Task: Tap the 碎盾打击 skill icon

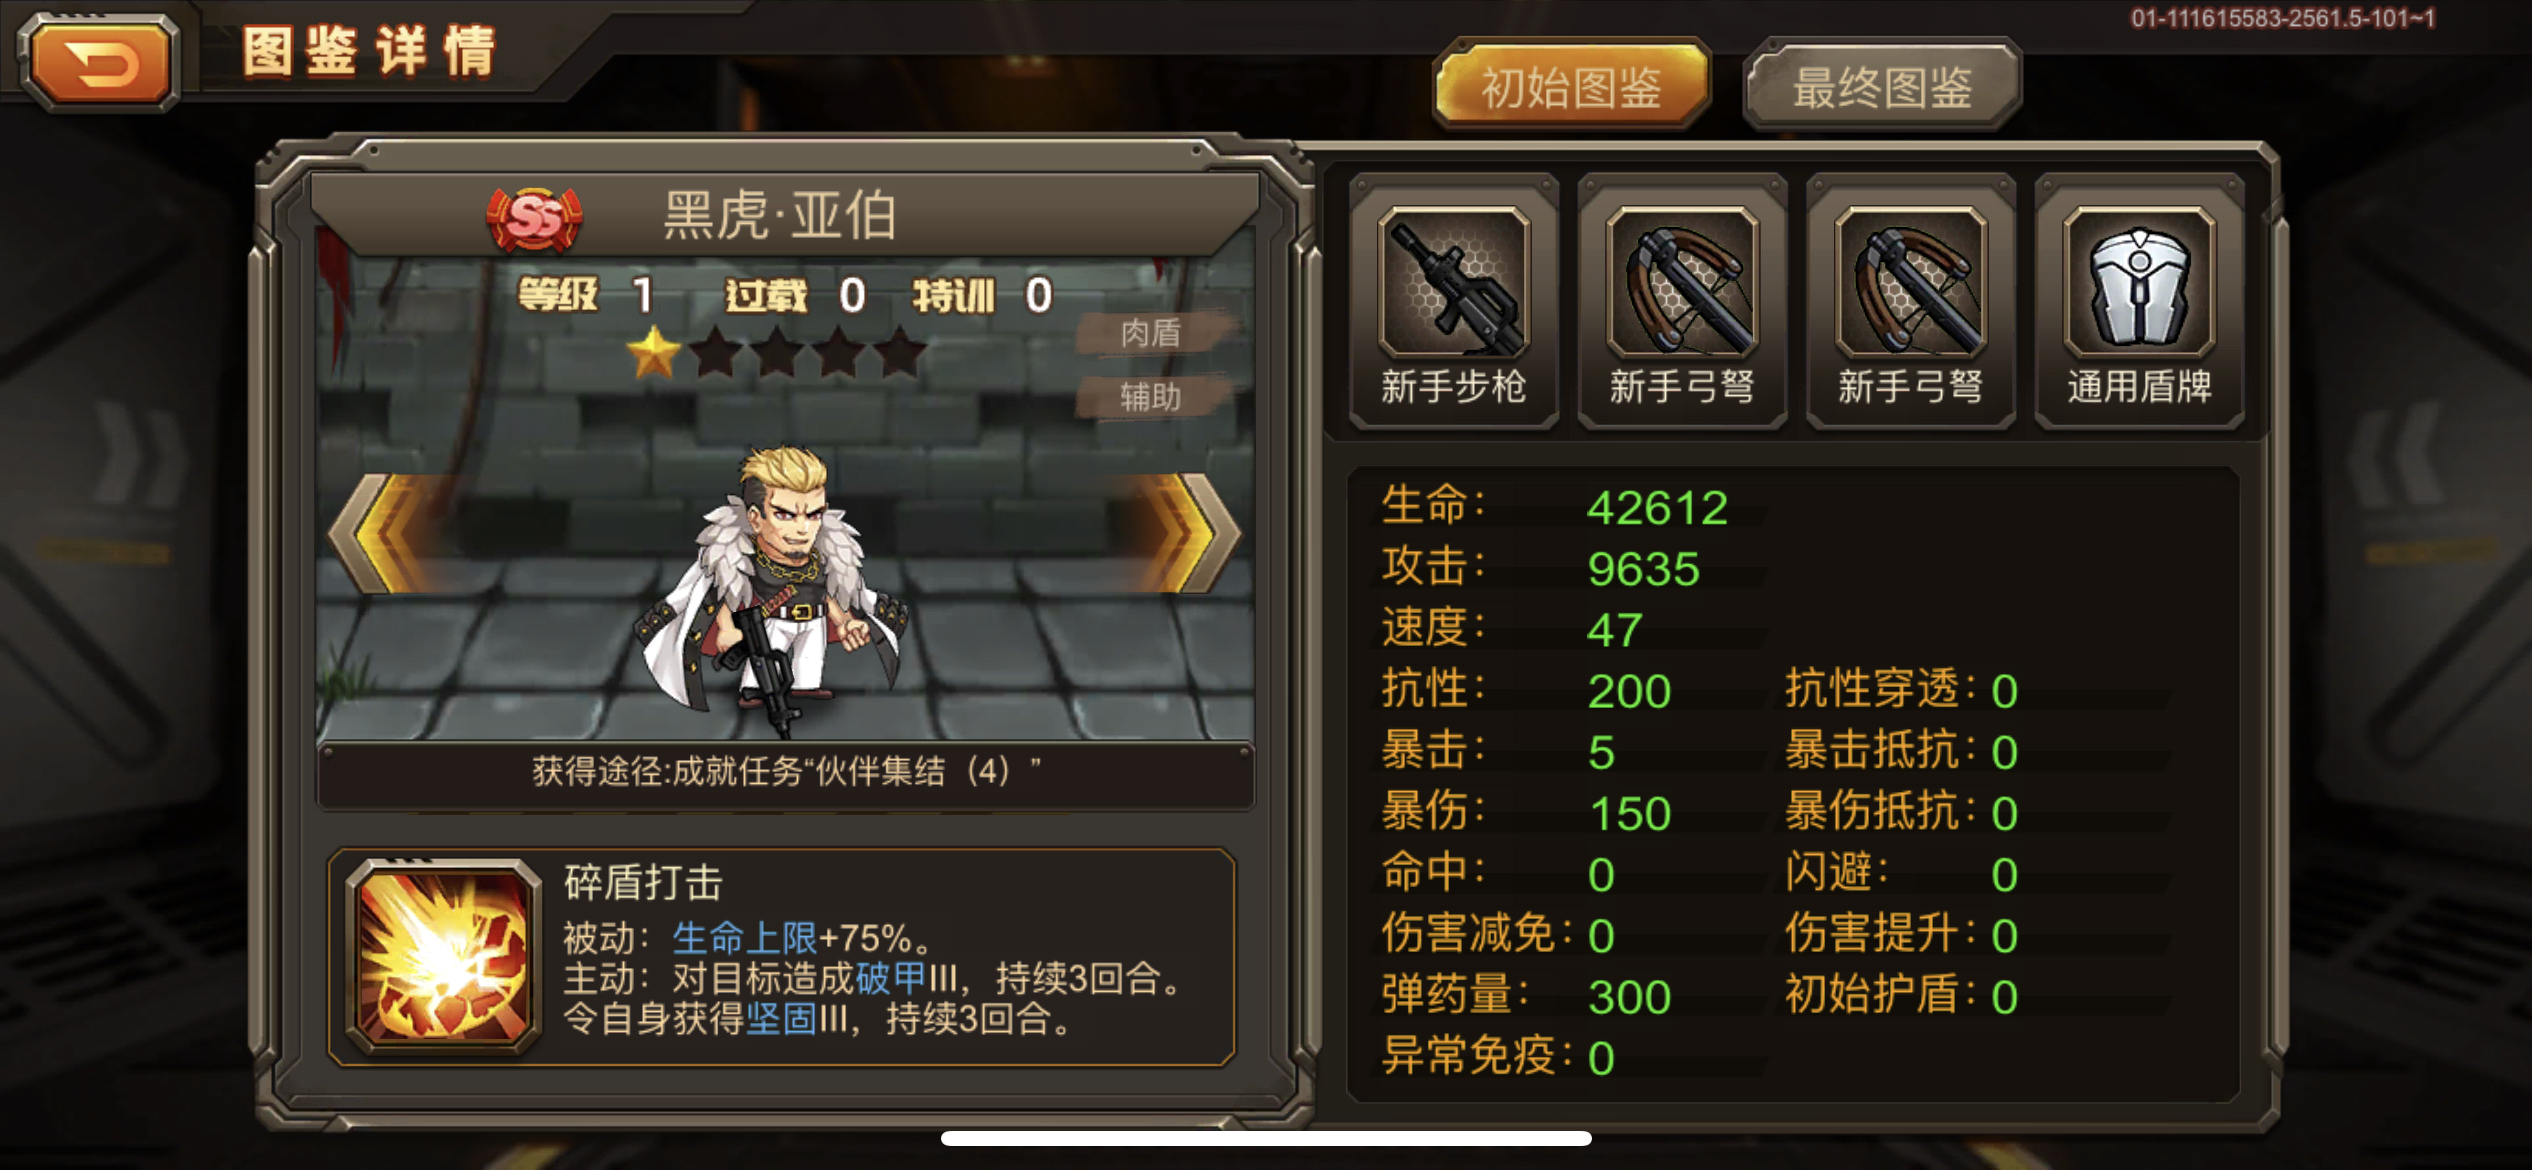Action: click(442, 955)
